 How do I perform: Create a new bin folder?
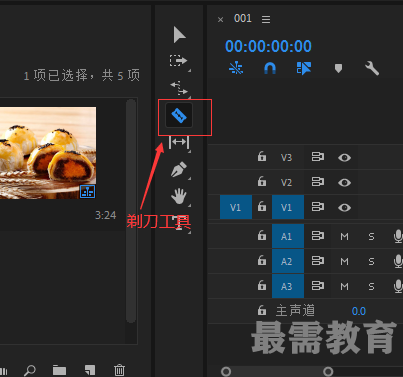click(59, 370)
